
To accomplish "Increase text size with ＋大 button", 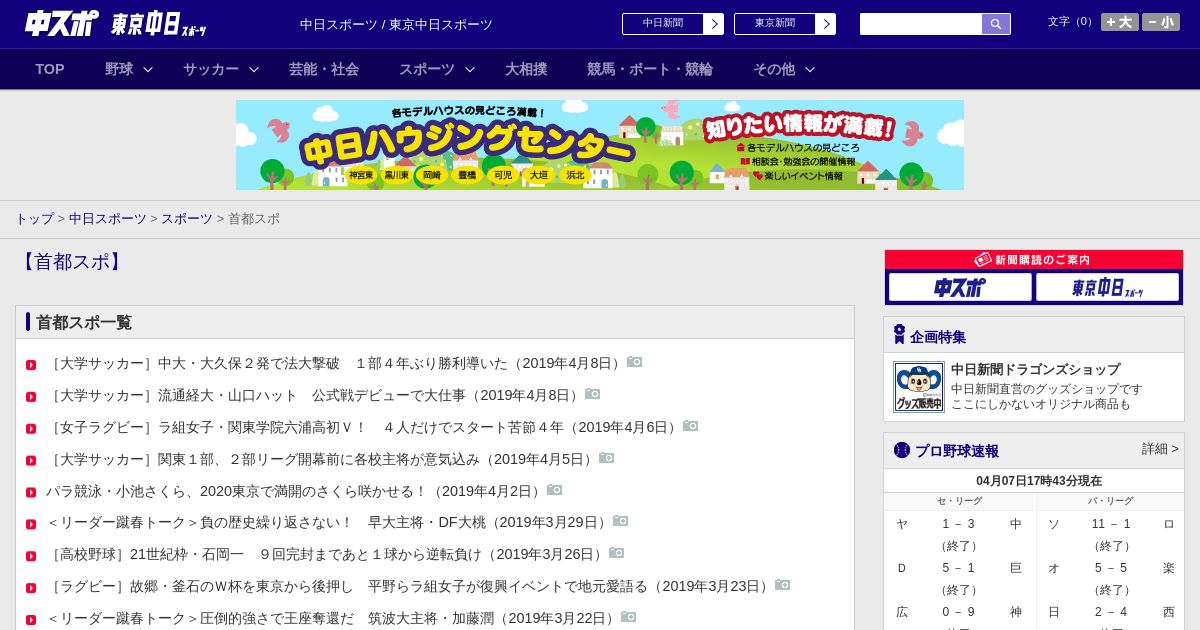I will pos(1120,22).
